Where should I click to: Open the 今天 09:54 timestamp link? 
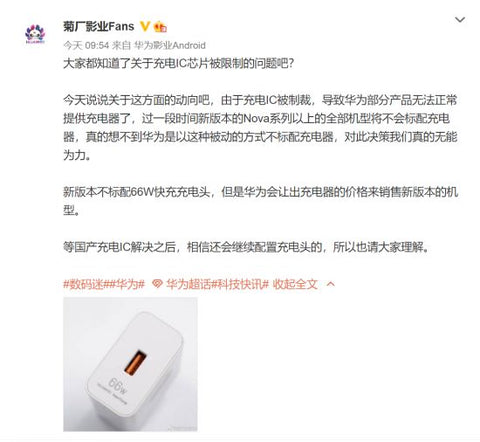tap(86, 45)
